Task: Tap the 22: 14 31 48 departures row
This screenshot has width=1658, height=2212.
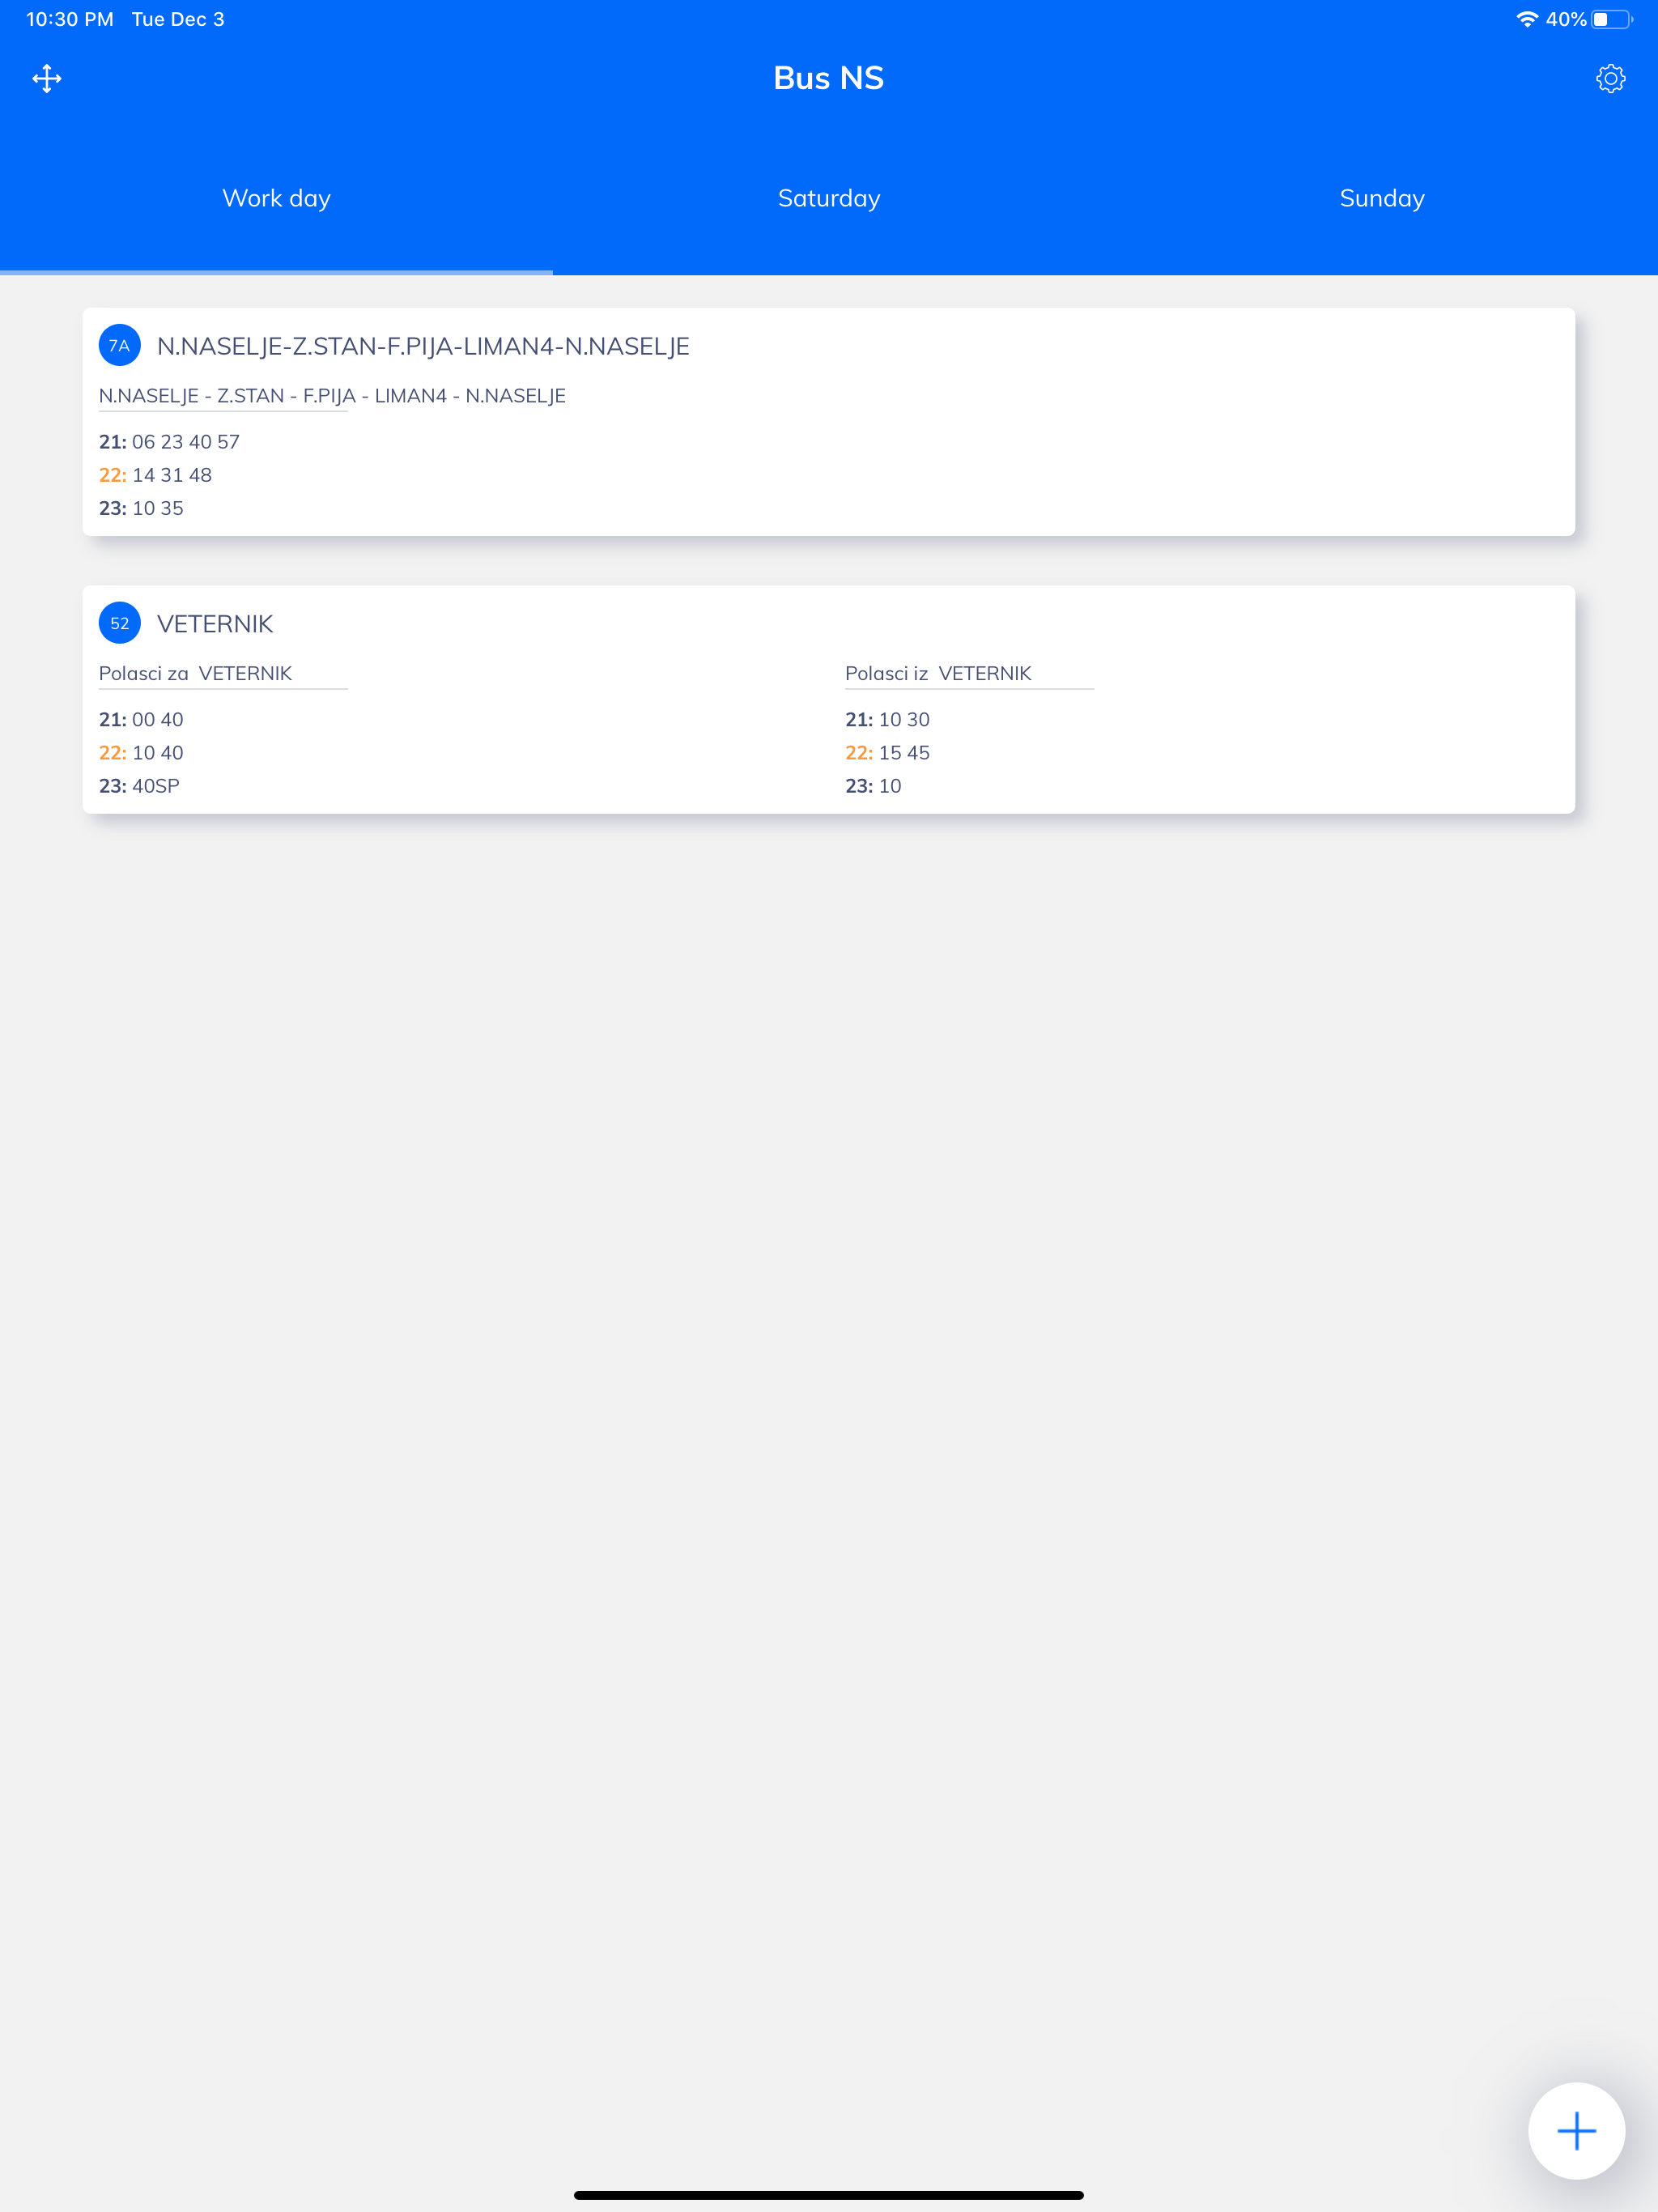Action: point(155,475)
